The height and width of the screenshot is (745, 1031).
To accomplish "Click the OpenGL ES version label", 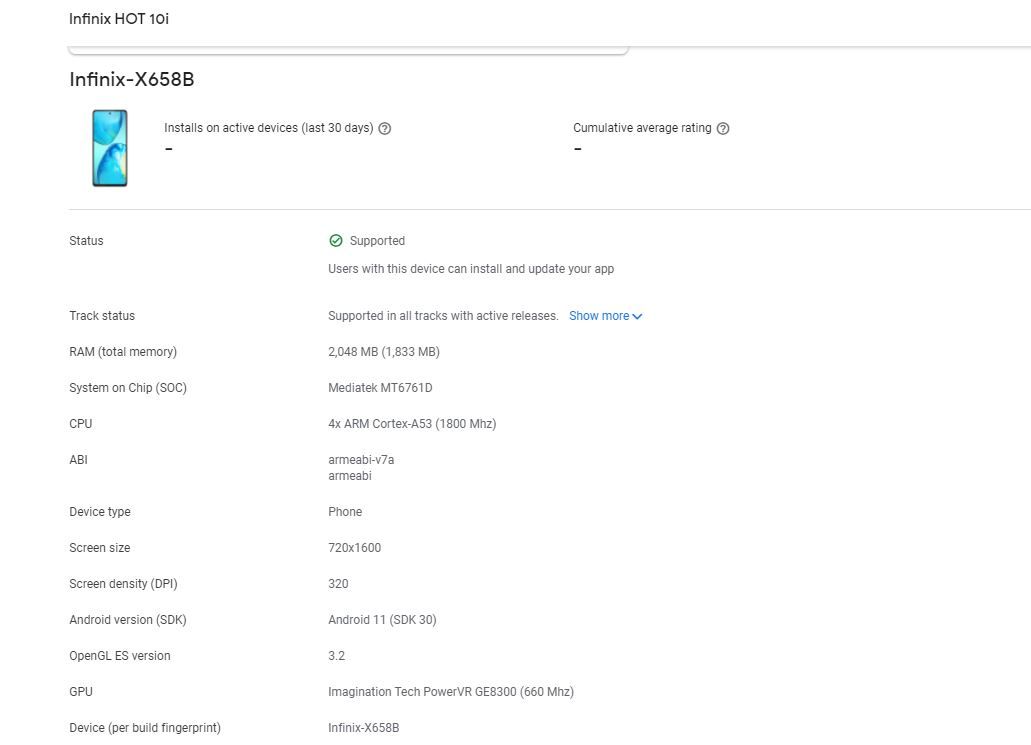I will 120,656.
